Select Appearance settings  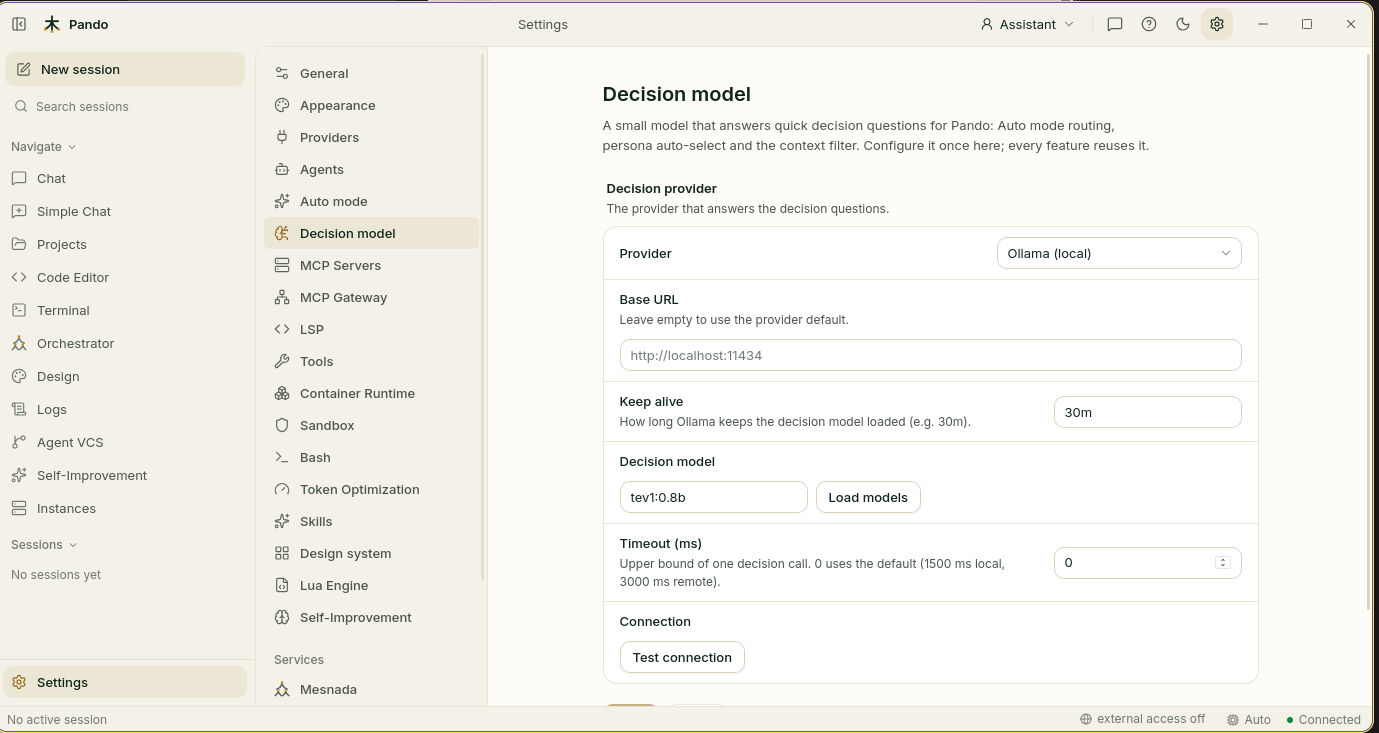coord(371,105)
